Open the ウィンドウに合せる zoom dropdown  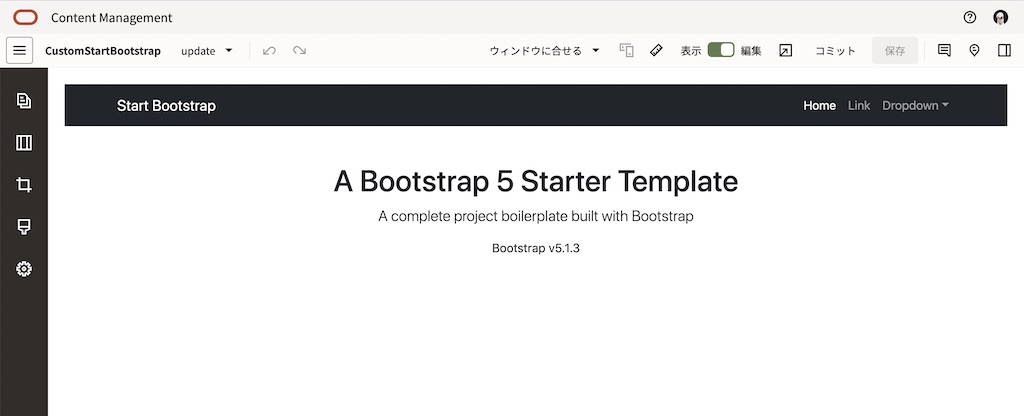click(x=544, y=50)
